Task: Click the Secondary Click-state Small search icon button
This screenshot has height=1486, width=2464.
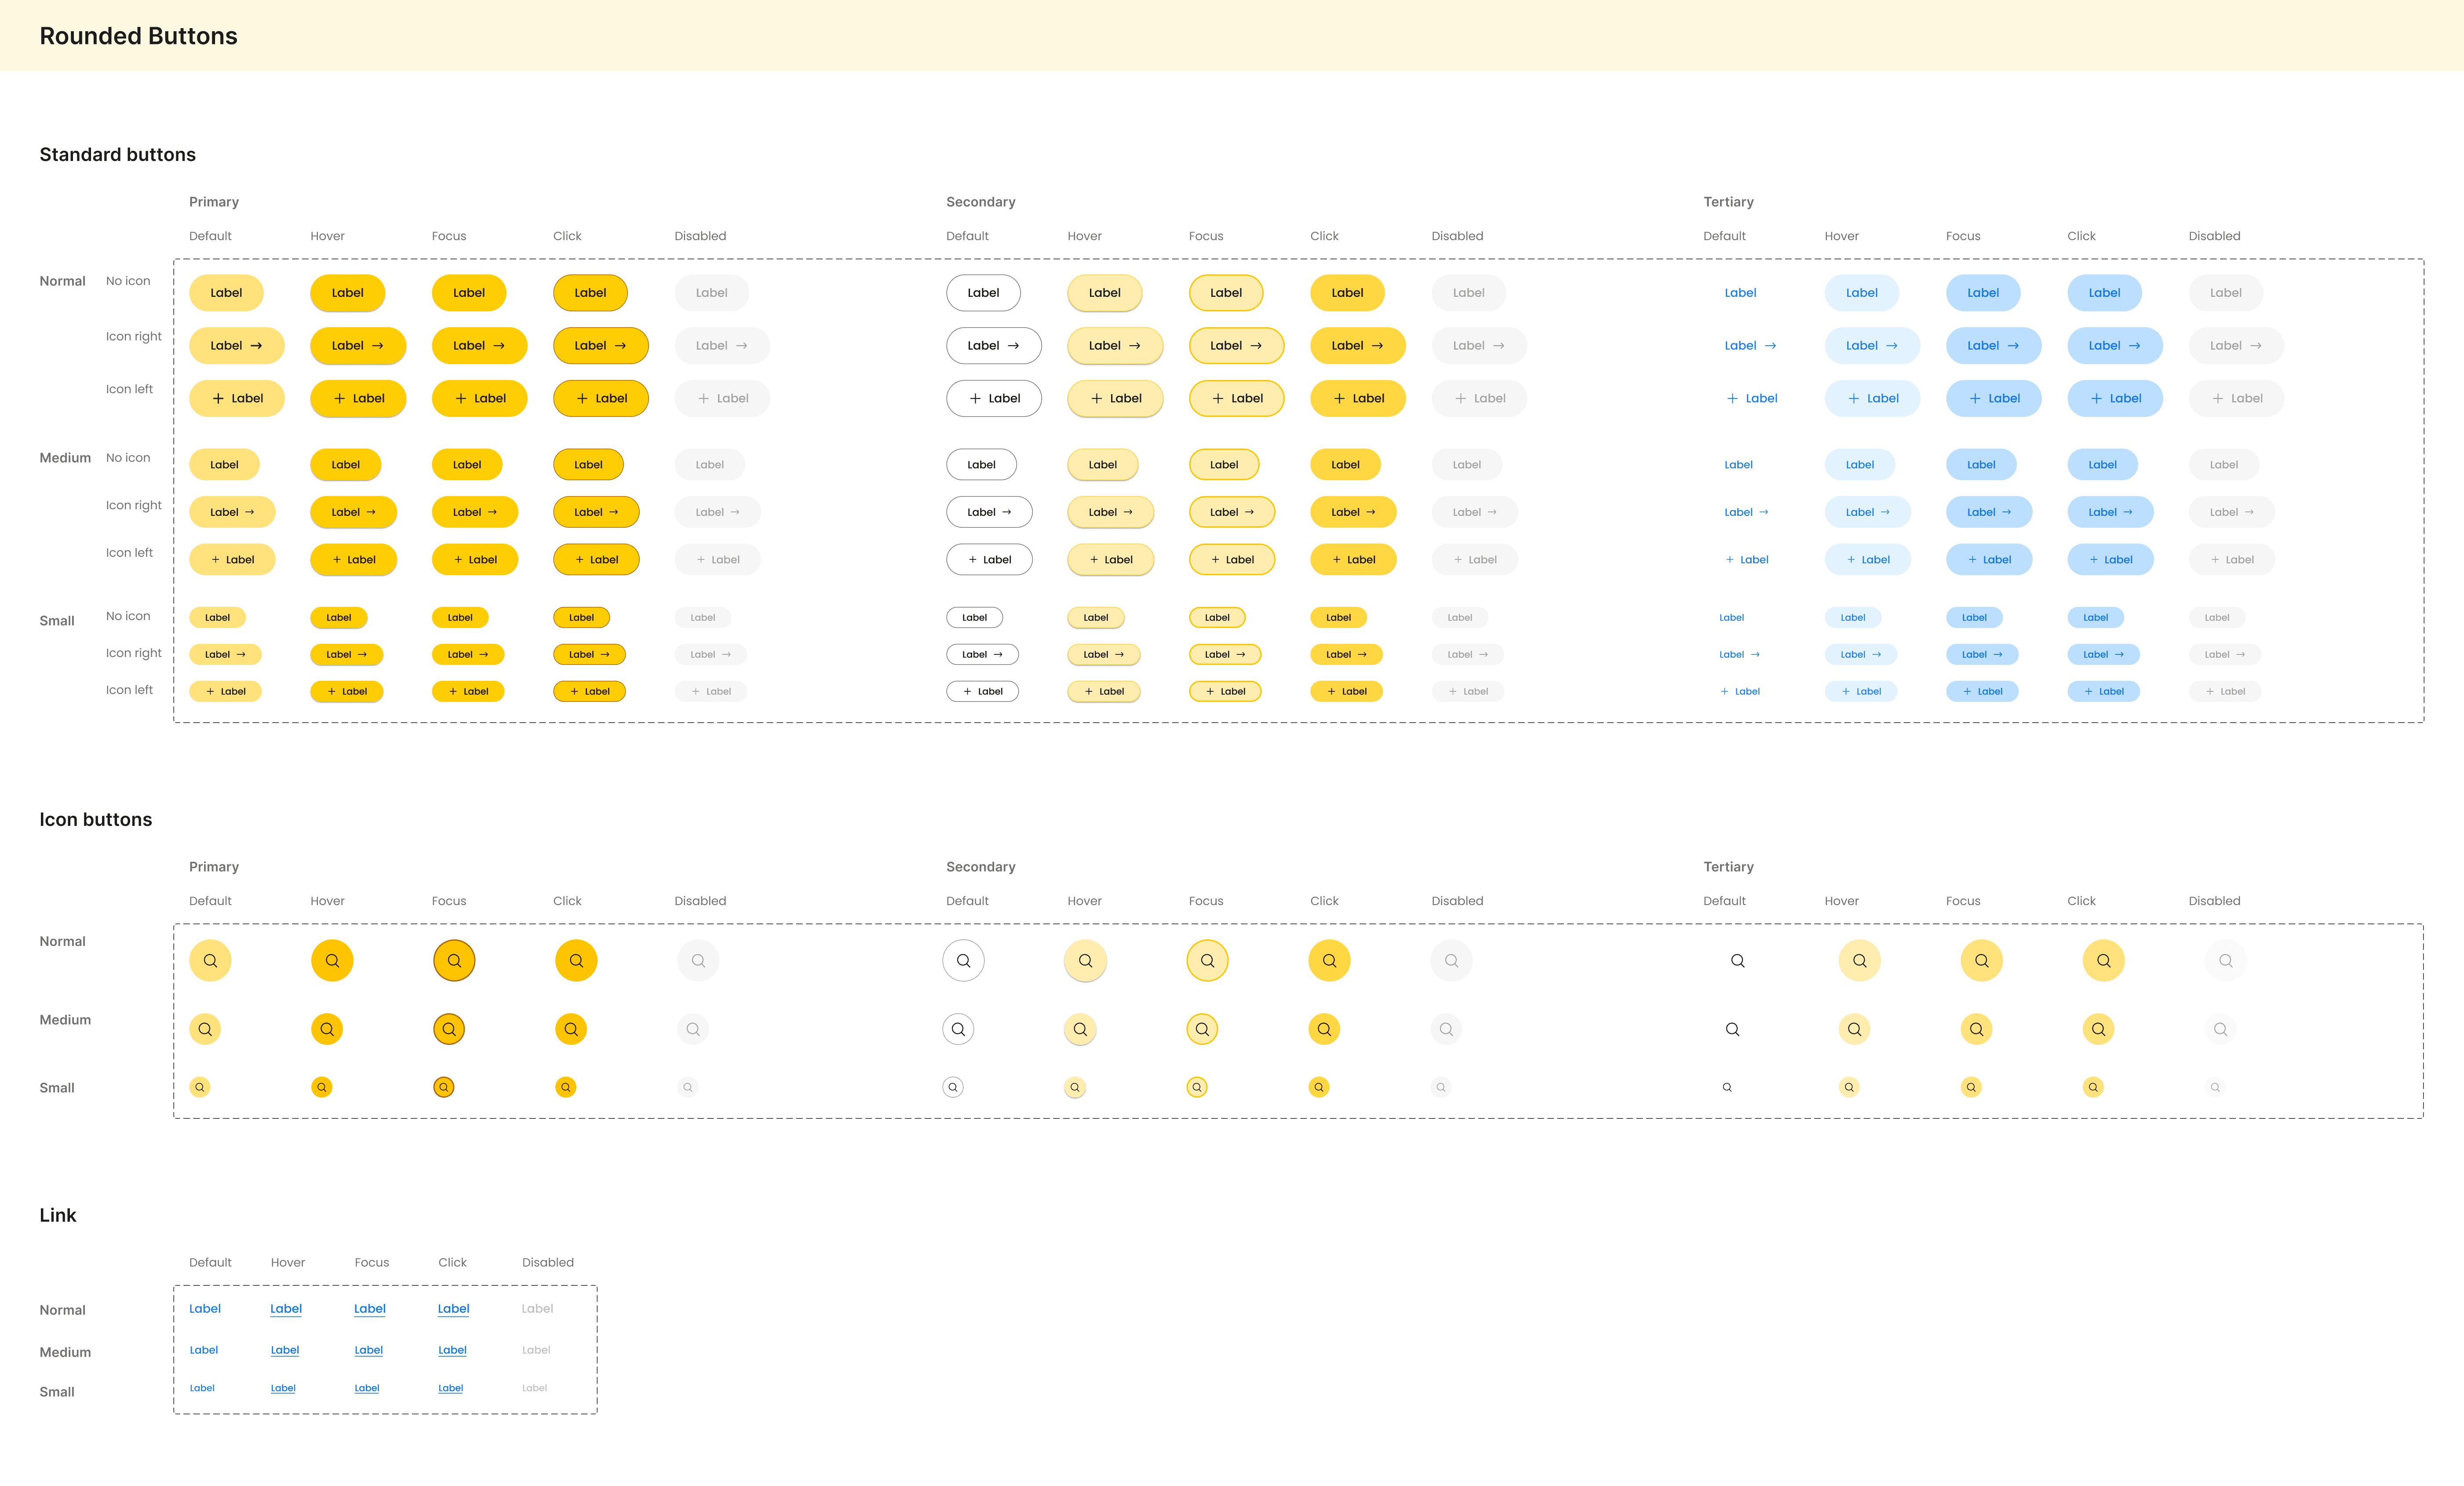Action: pyautogui.click(x=1319, y=1087)
